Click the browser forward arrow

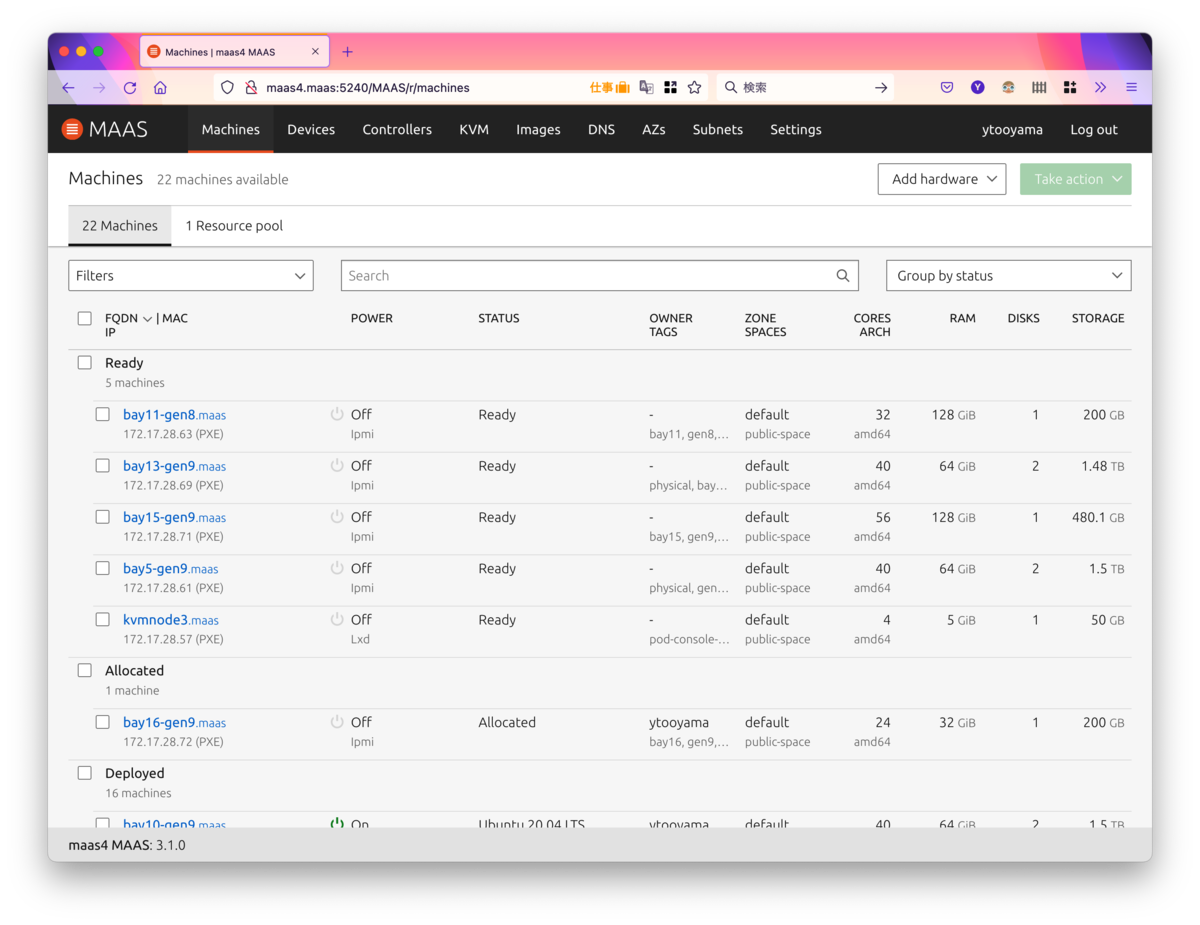[99, 88]
